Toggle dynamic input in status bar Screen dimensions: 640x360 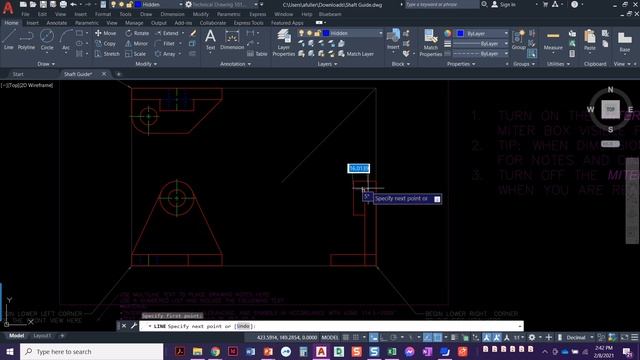(373, 338)
